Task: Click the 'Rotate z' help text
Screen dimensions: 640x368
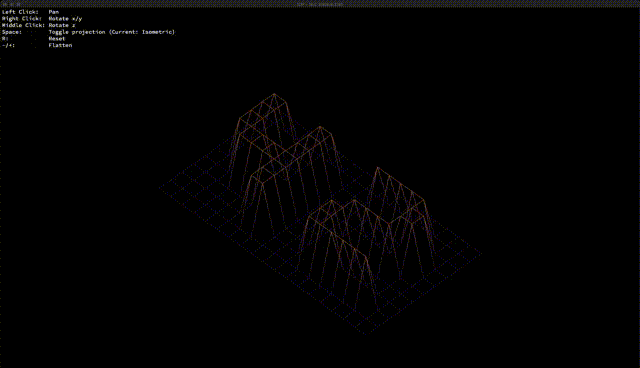Action: tap(62, 25)
